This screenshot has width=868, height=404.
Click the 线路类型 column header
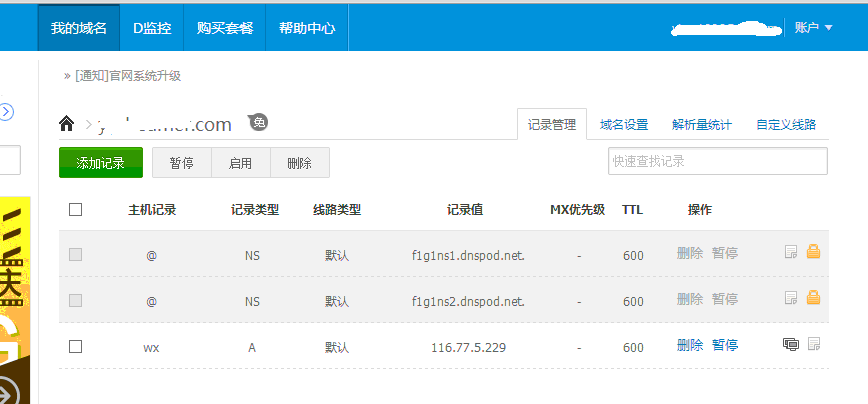(337, 210)
